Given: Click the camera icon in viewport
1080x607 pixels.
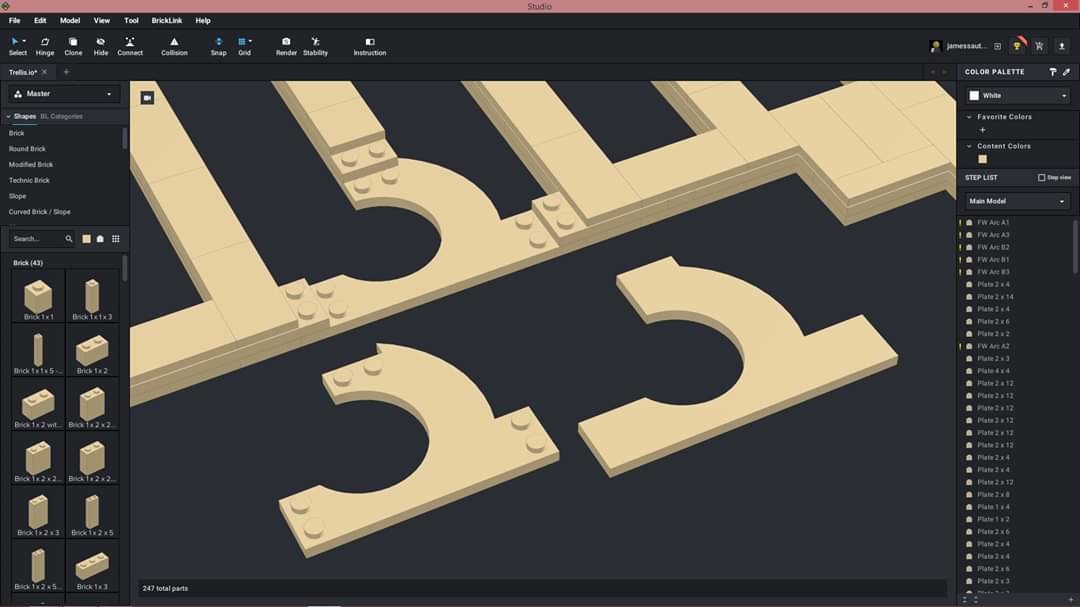Looking at the screenshot, I should (147, 98).
